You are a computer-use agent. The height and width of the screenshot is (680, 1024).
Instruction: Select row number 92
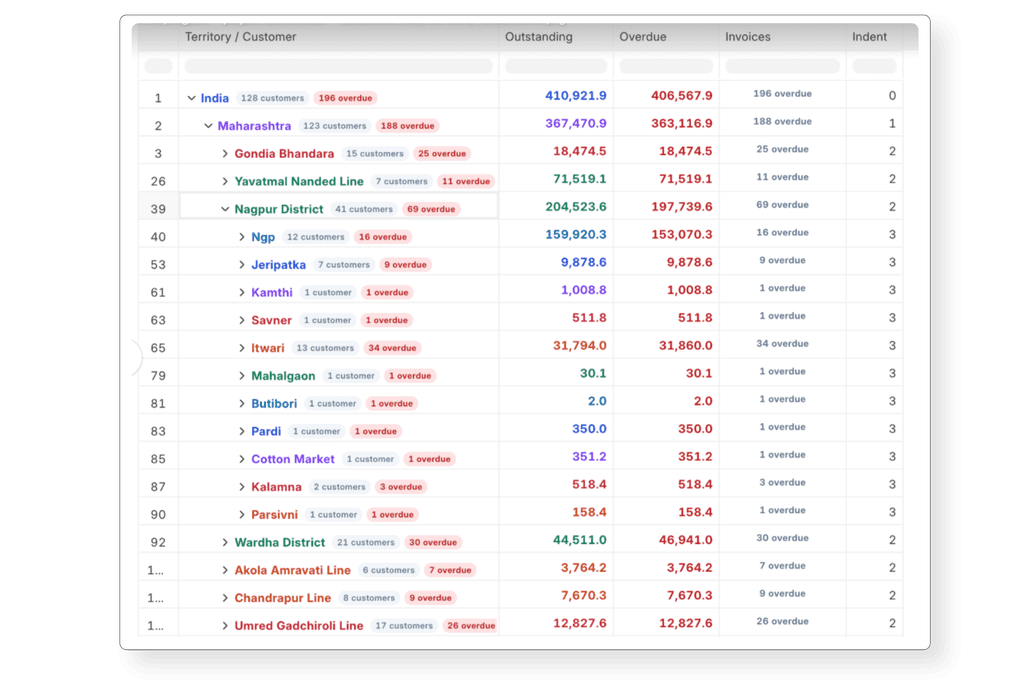coord(158,542)
